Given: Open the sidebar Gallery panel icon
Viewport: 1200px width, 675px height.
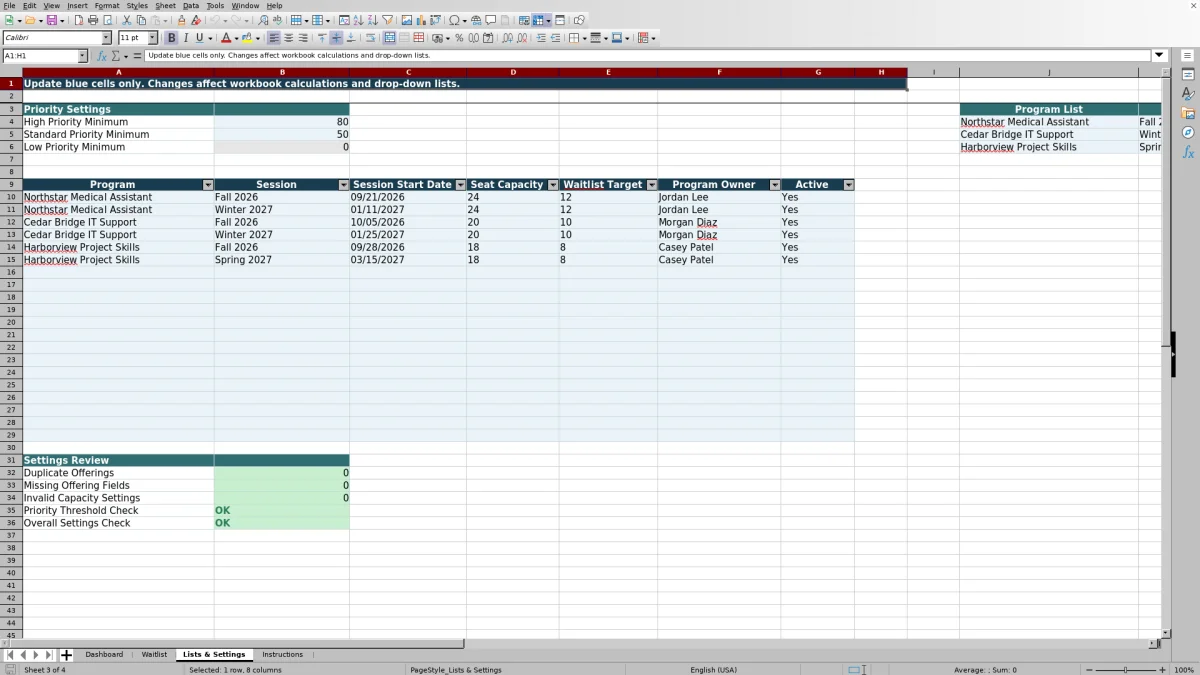Looking at the screenshot, I should click(1188, 113).
